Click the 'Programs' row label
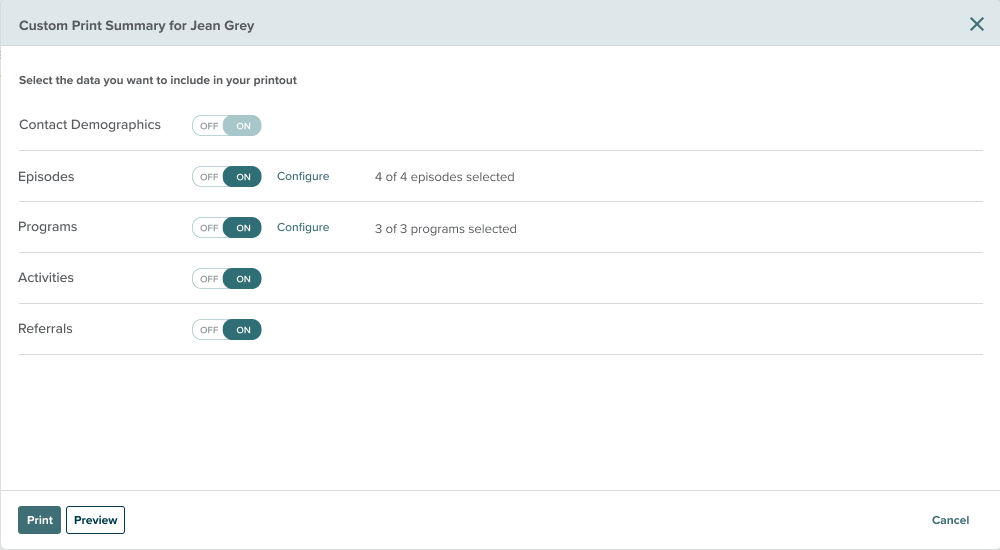1000x550 pixels. [47, 227]
